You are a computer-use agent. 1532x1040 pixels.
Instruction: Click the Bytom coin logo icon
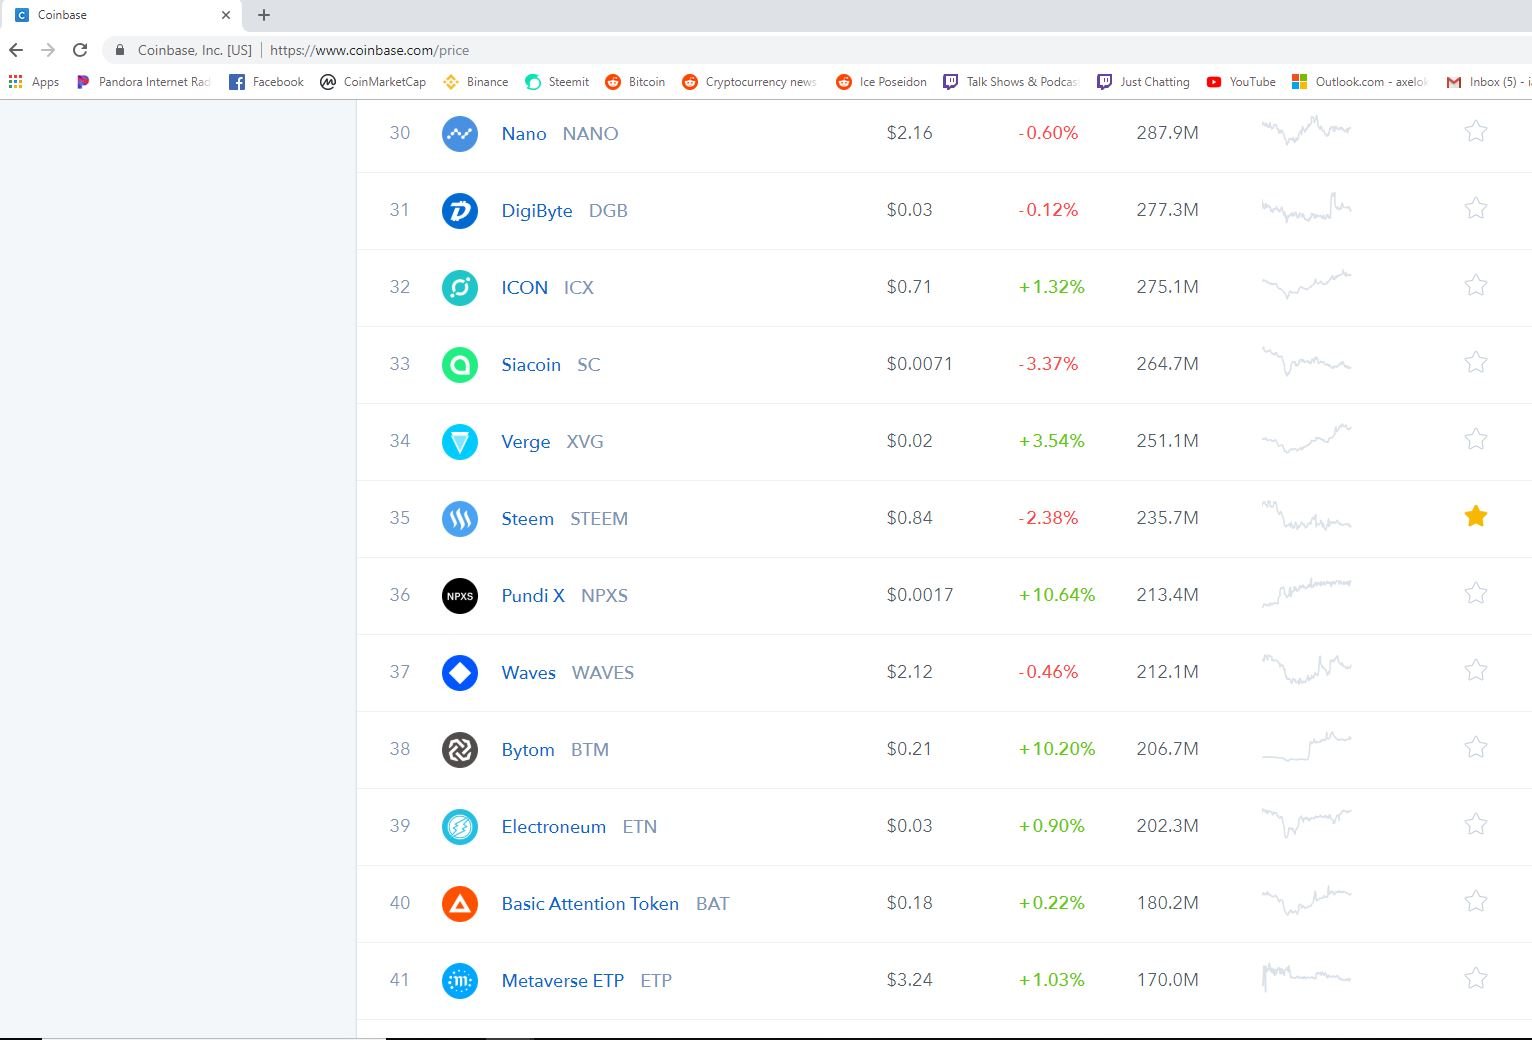(460, 750)
